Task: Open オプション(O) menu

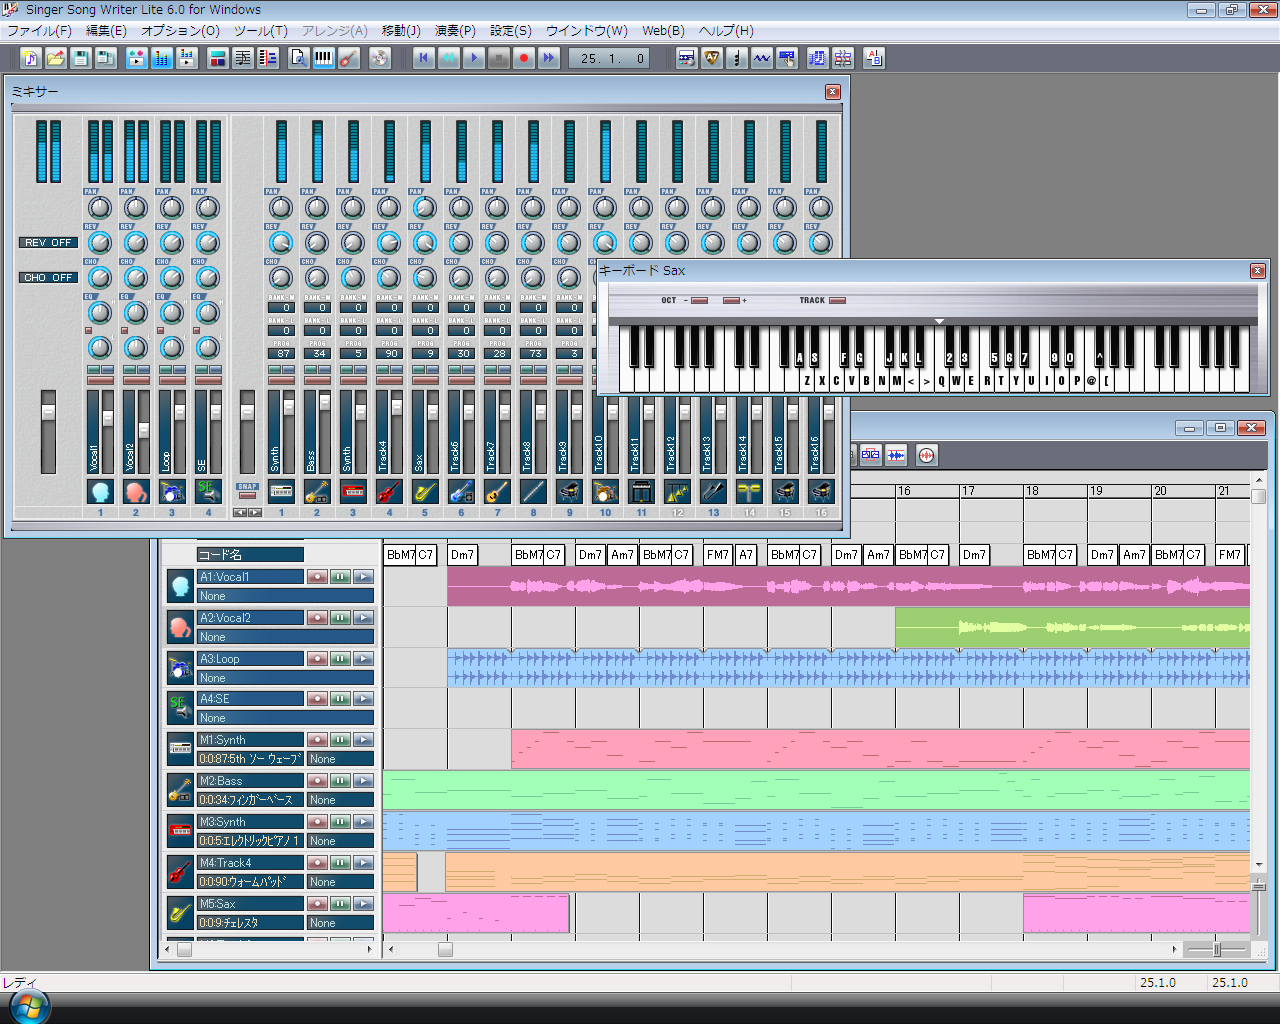Action: point(180,31)
